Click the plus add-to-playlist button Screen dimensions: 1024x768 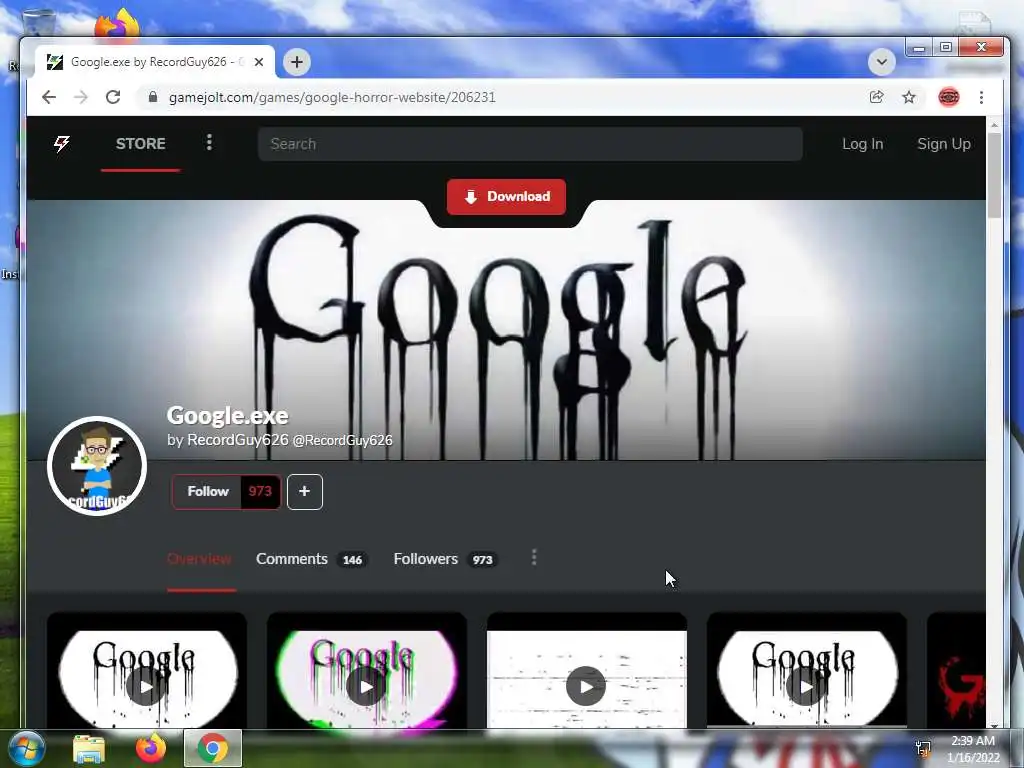pos(304,491)
